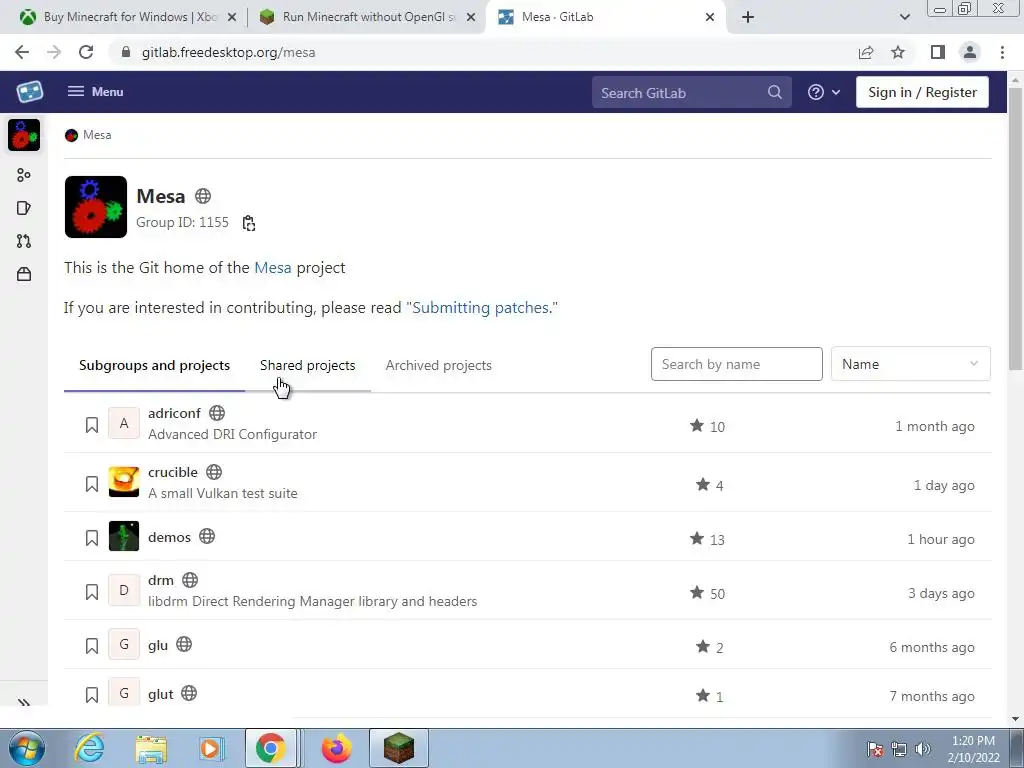Image resolution: width=1024 pixels, height=768 pixels.
Task: Click the page vertical scrollbar
Action: [1015, 229]
